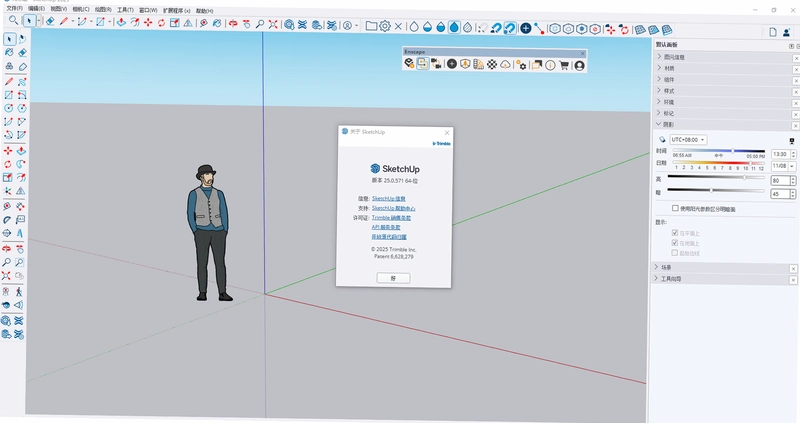Toggle 在地面上 checkbox
Image resolution: width=800 pixels, height=423 pixels.
click(x=675, y=243)
